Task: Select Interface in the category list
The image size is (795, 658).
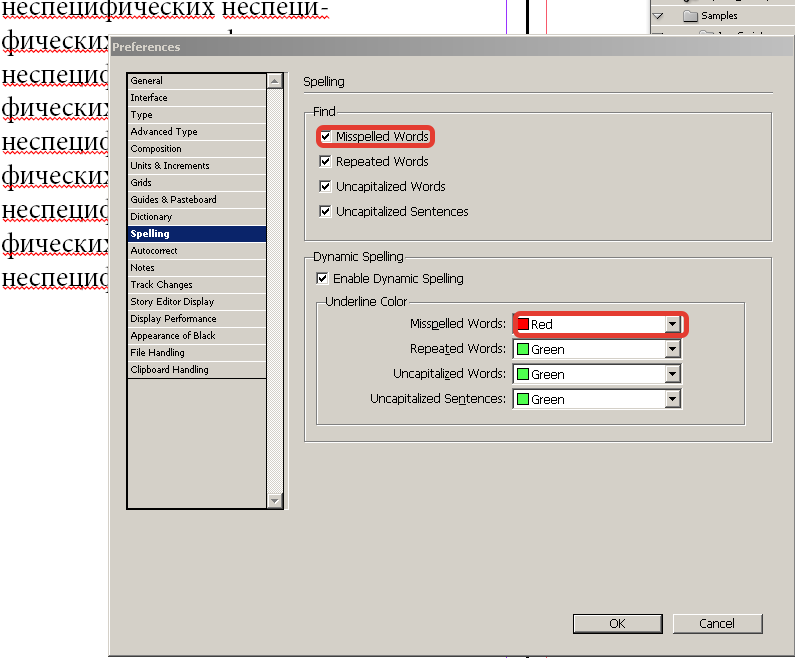Action: [197, 97]
